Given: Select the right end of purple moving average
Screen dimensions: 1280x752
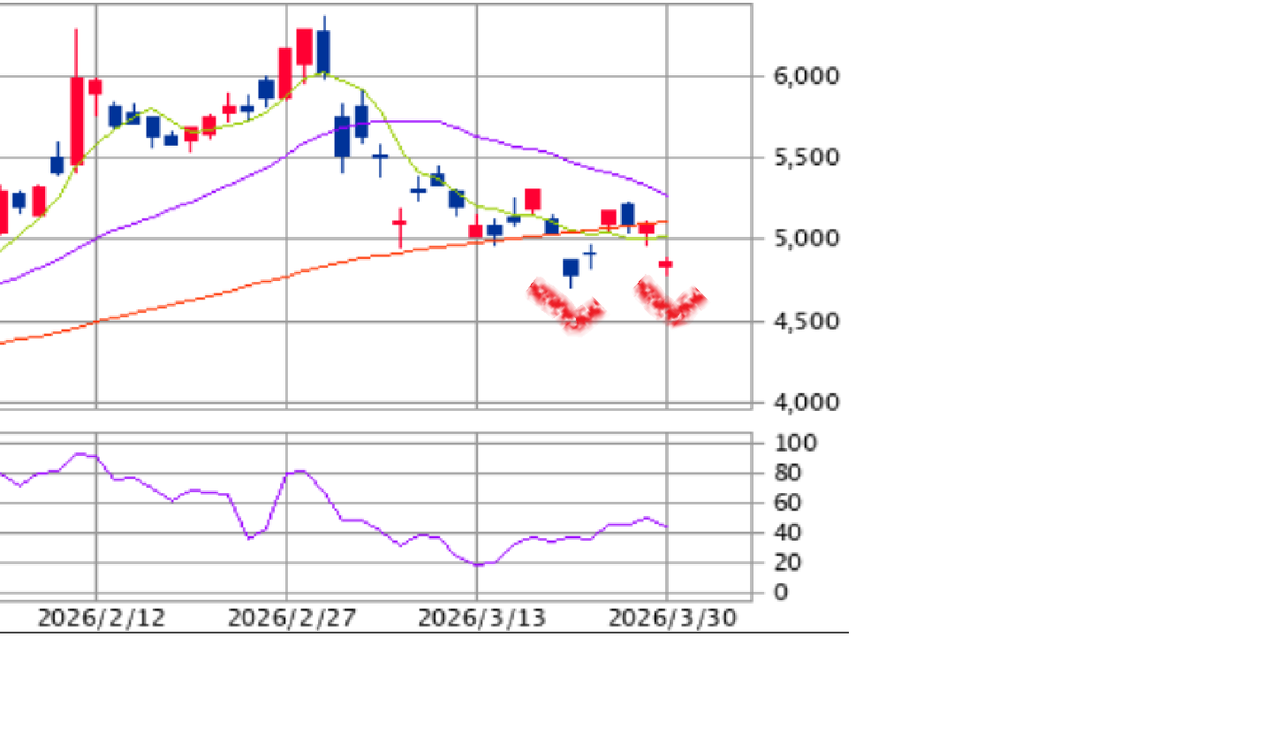Looking at the screenshot, I should coord(665,194).
